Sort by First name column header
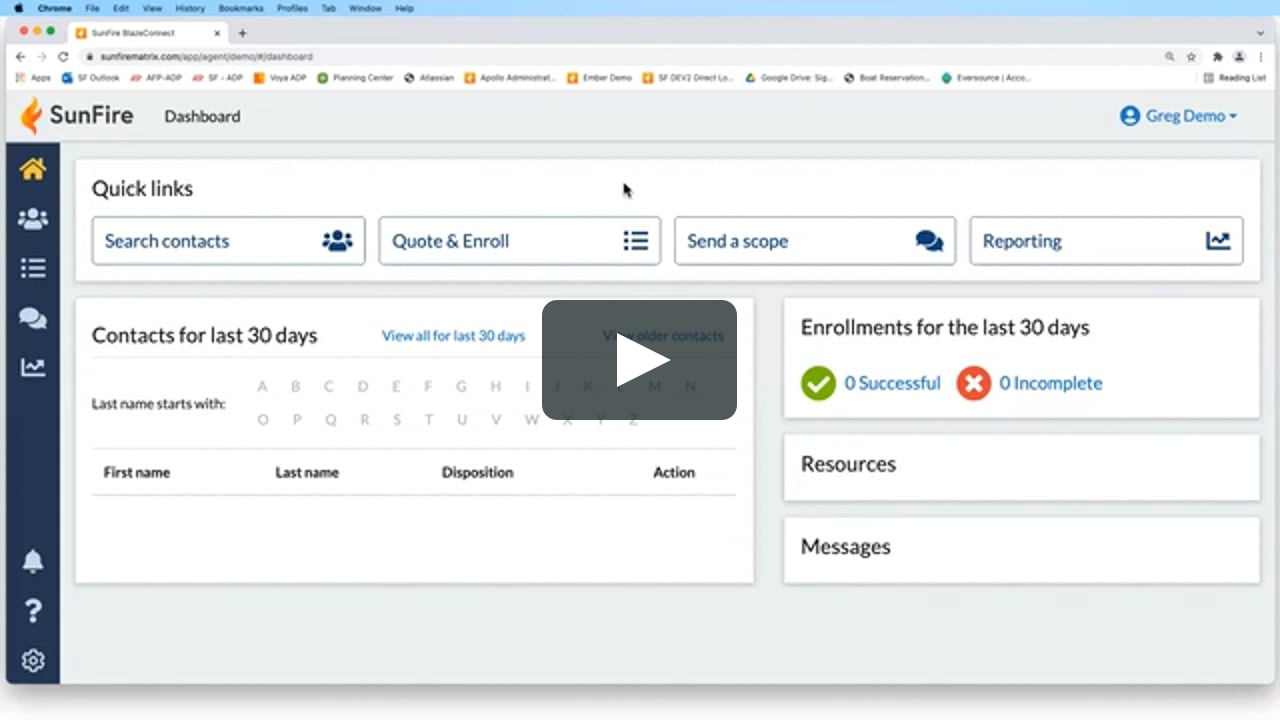1280x720 pixels. tap(137, 472)
